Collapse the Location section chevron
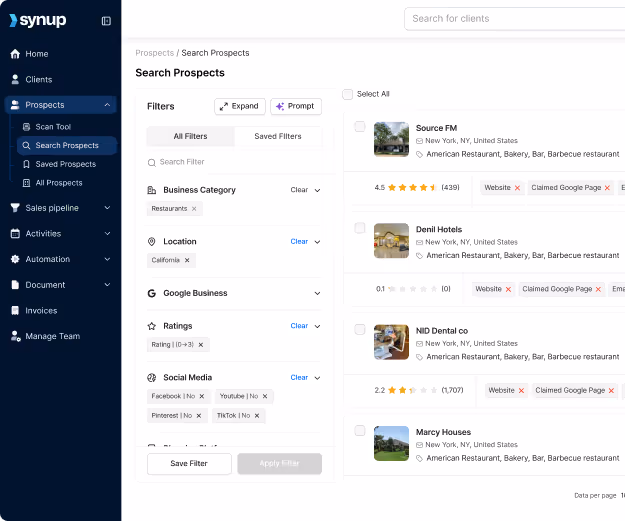 tap(317, 242)
